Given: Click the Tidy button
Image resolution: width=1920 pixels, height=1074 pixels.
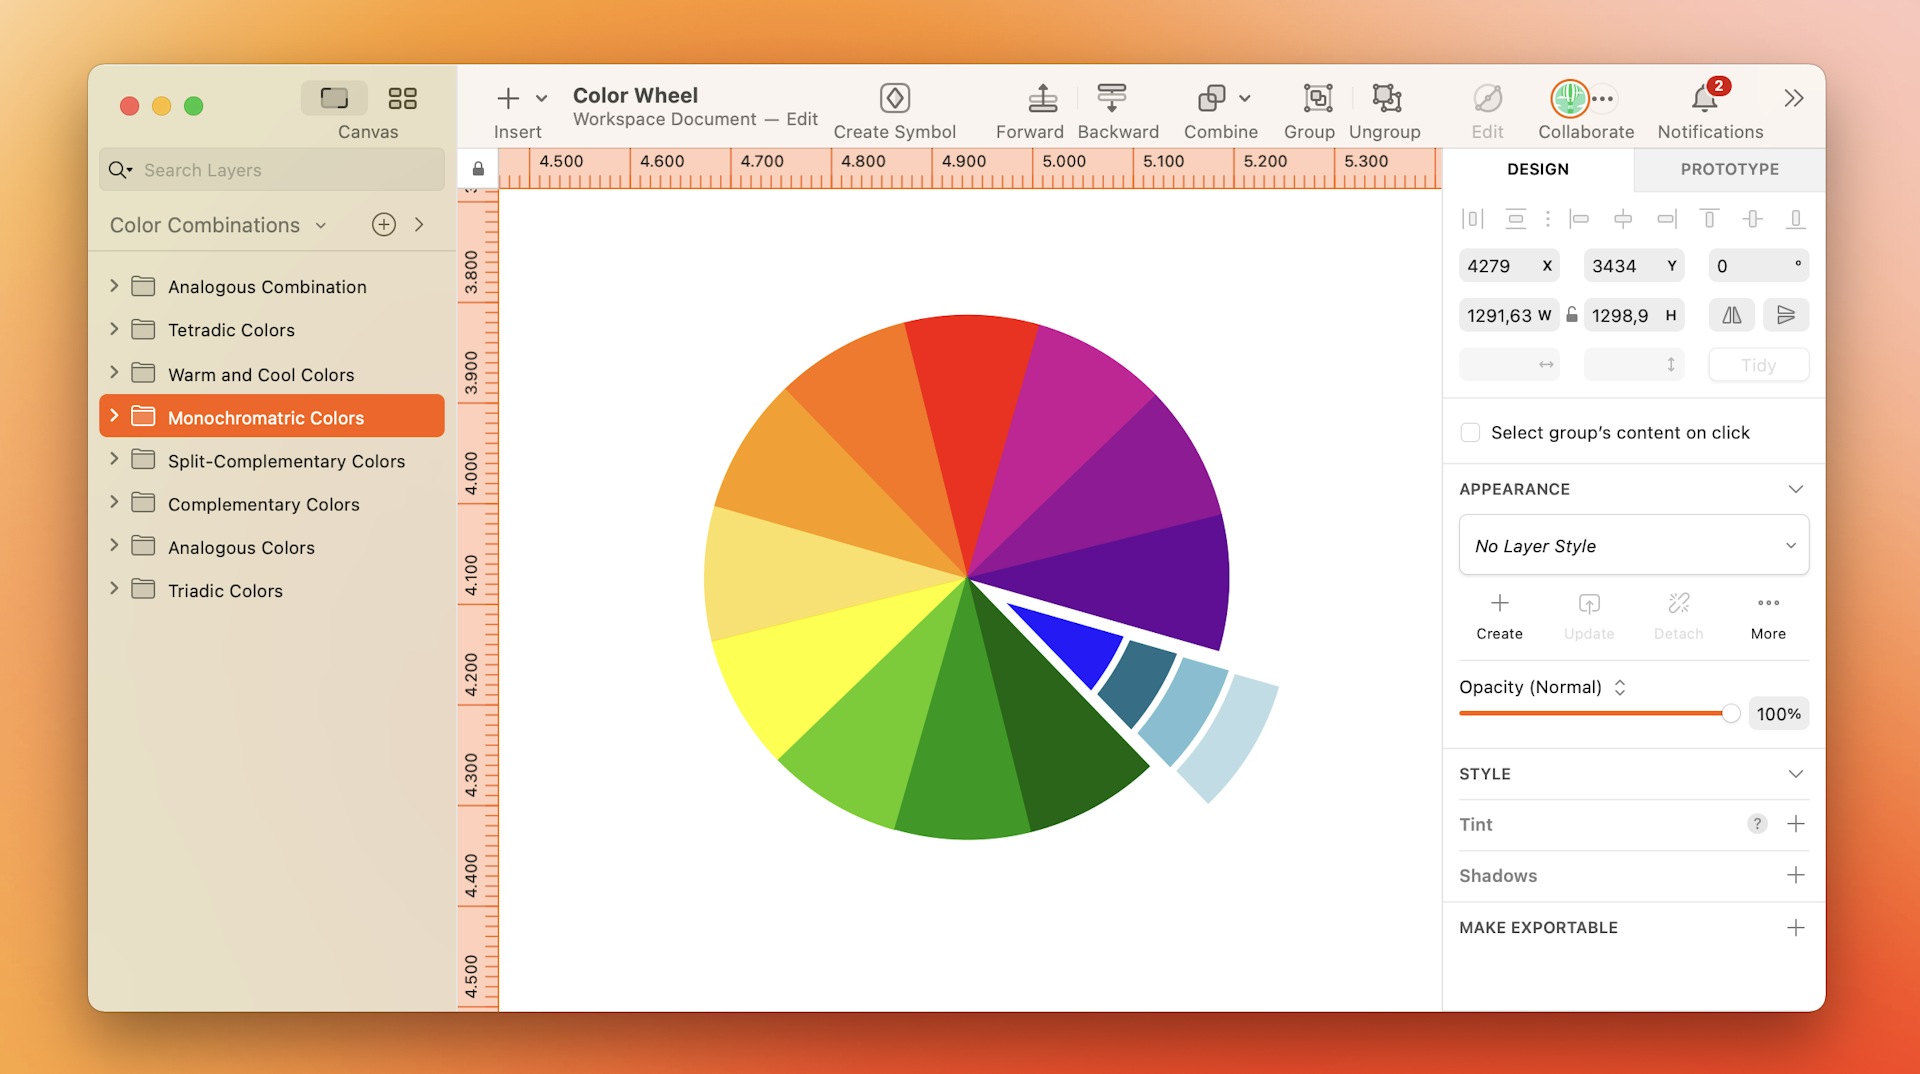Looking at the screenshot, I should (1758, 364).
